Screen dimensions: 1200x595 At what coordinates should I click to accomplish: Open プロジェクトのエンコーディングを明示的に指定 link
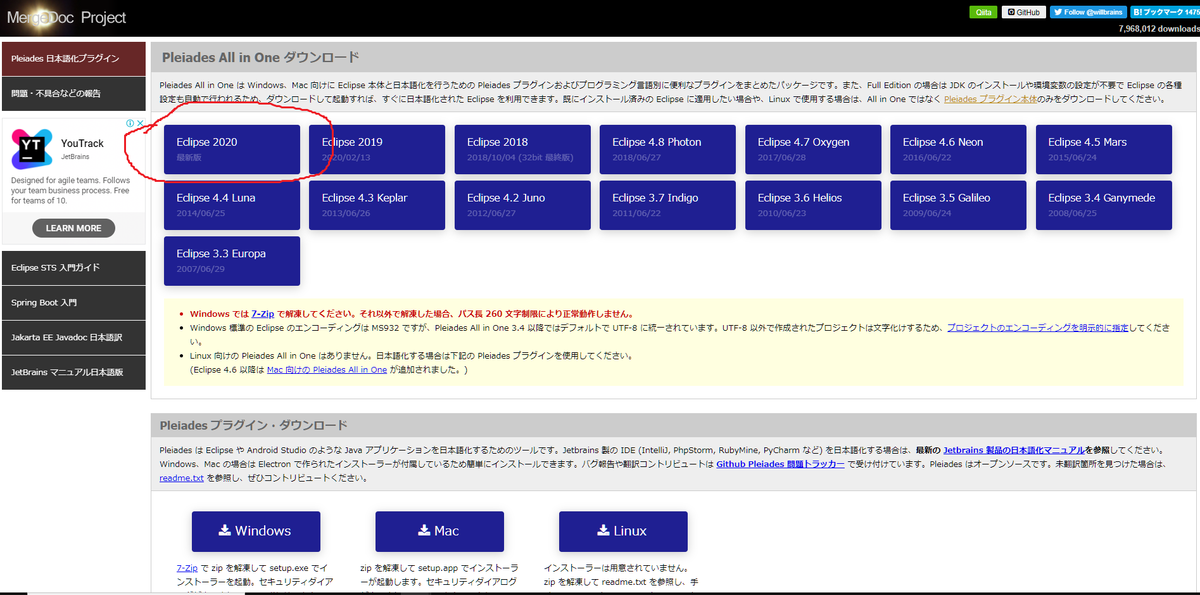(1036, 327)
